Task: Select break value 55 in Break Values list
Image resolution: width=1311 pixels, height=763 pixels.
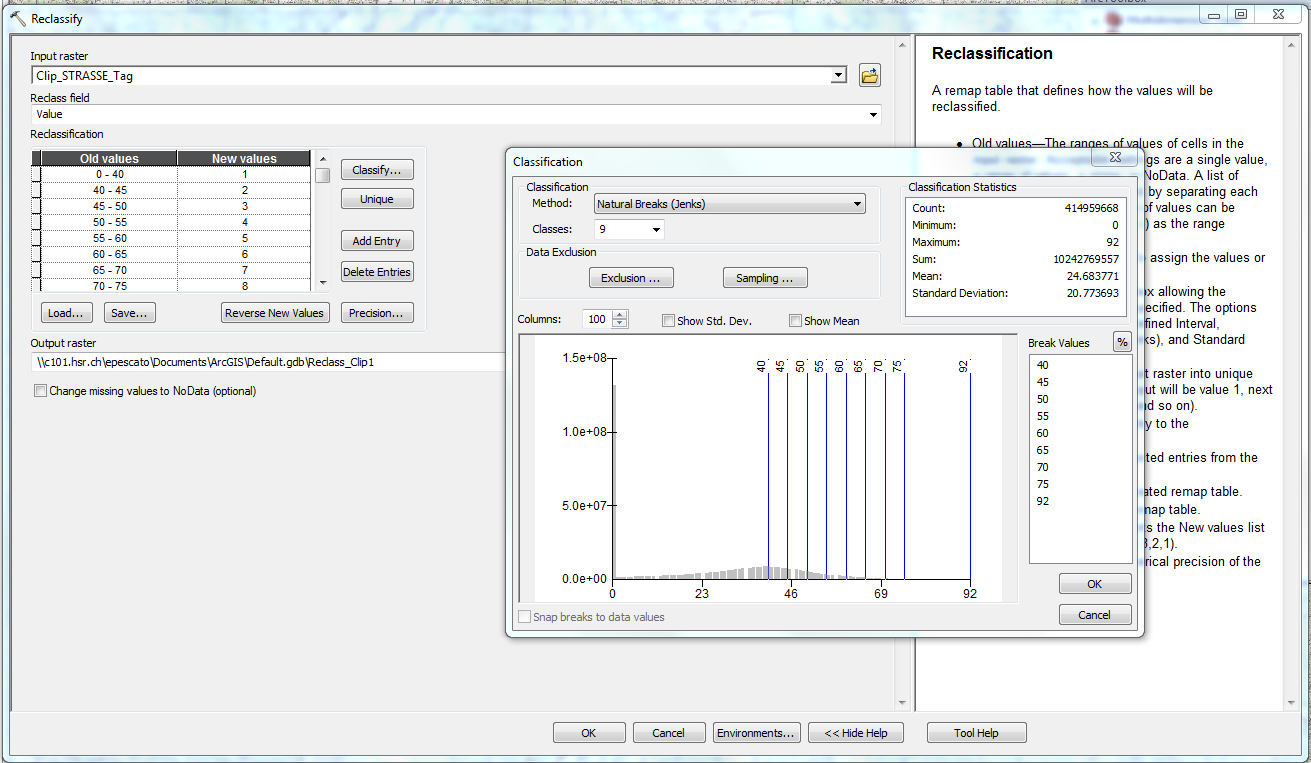Action: [1043, 416]
